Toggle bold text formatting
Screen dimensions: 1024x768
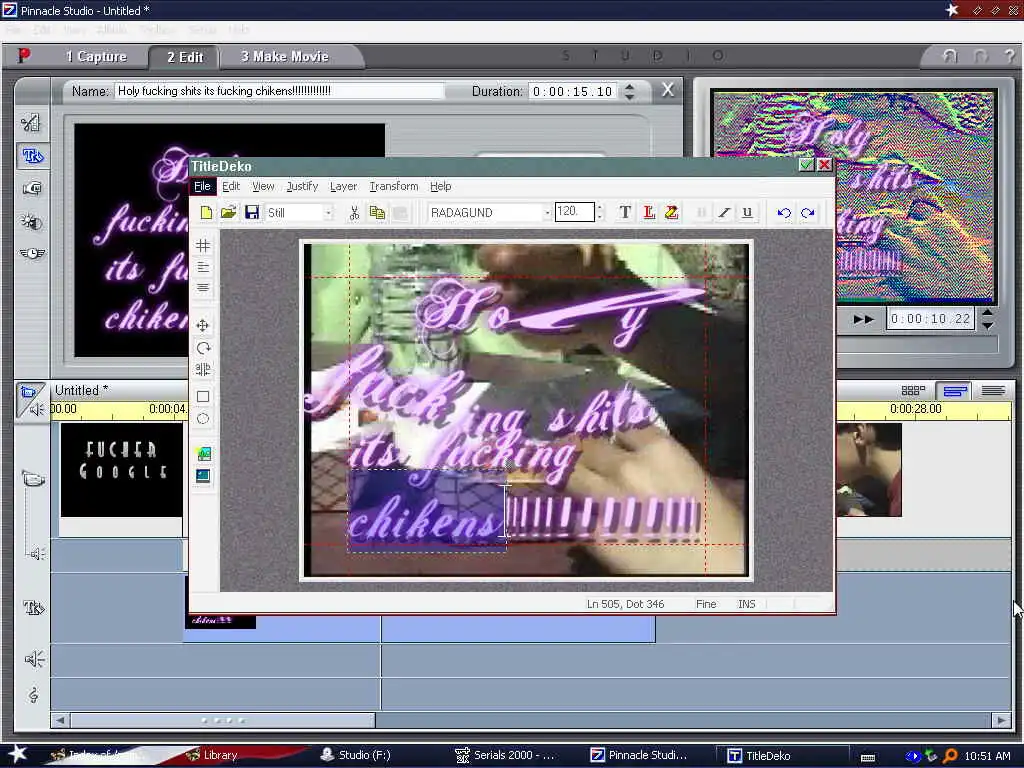[x=701, y=212]
